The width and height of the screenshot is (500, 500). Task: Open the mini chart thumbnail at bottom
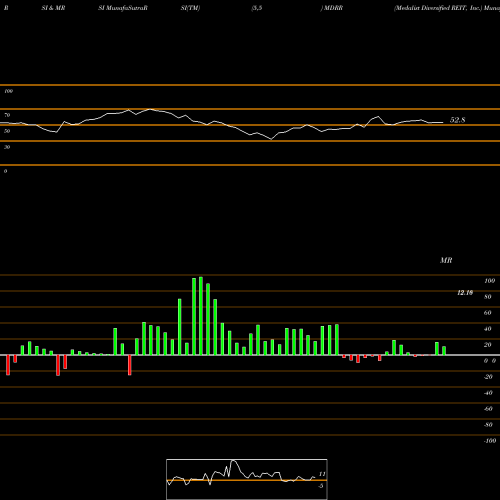click(247, 479)
